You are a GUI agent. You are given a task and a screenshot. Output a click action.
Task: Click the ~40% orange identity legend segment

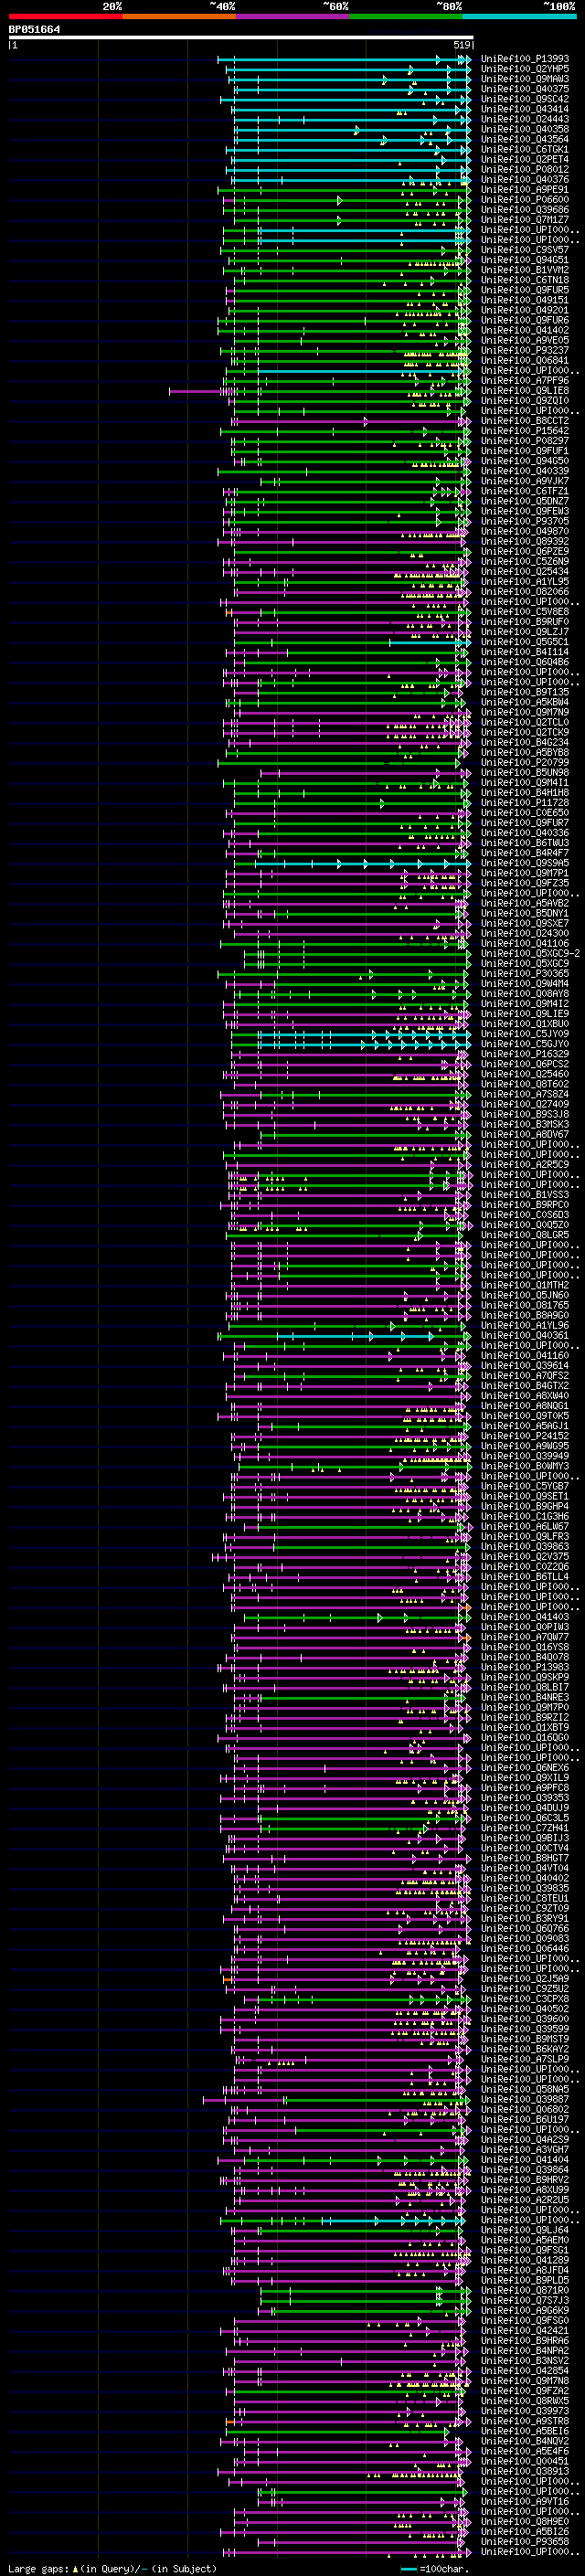coord(179,16)
